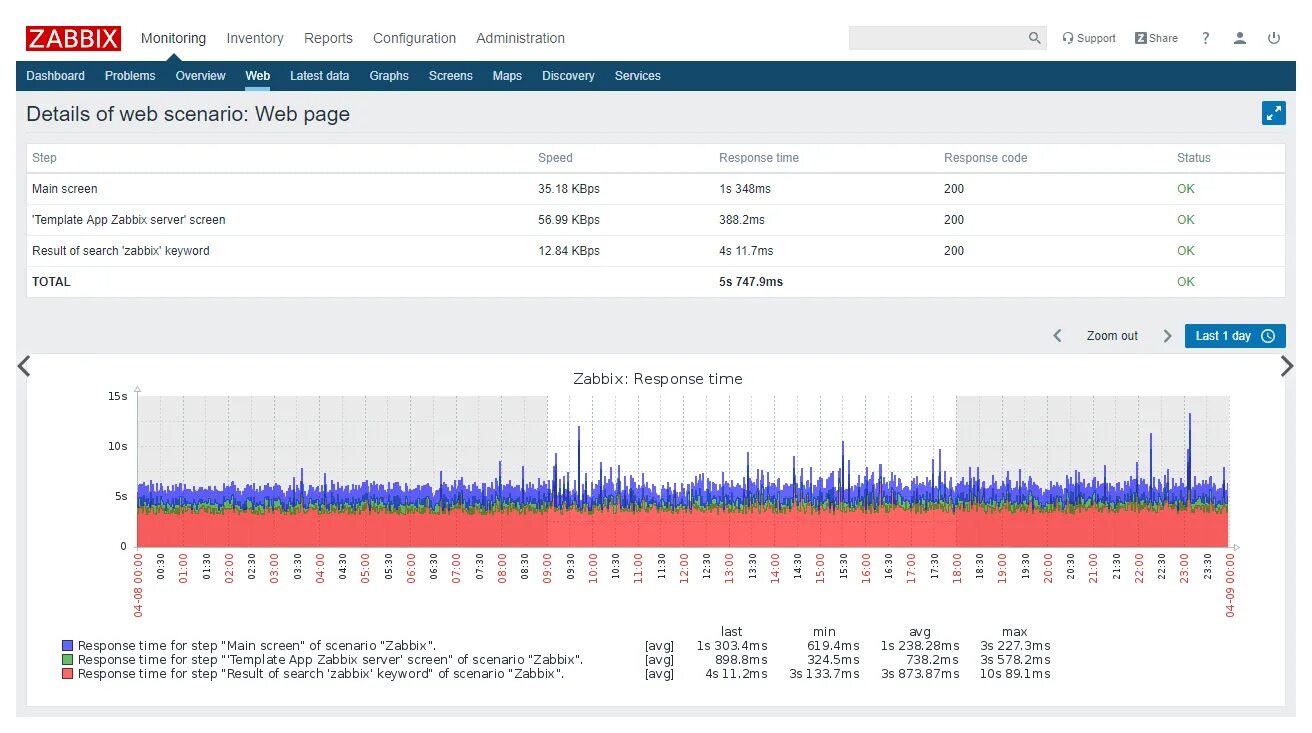Screen dimensions: 1312x733
Task: Click the Zabbix: Response time graph title
Action: [658, 379]
